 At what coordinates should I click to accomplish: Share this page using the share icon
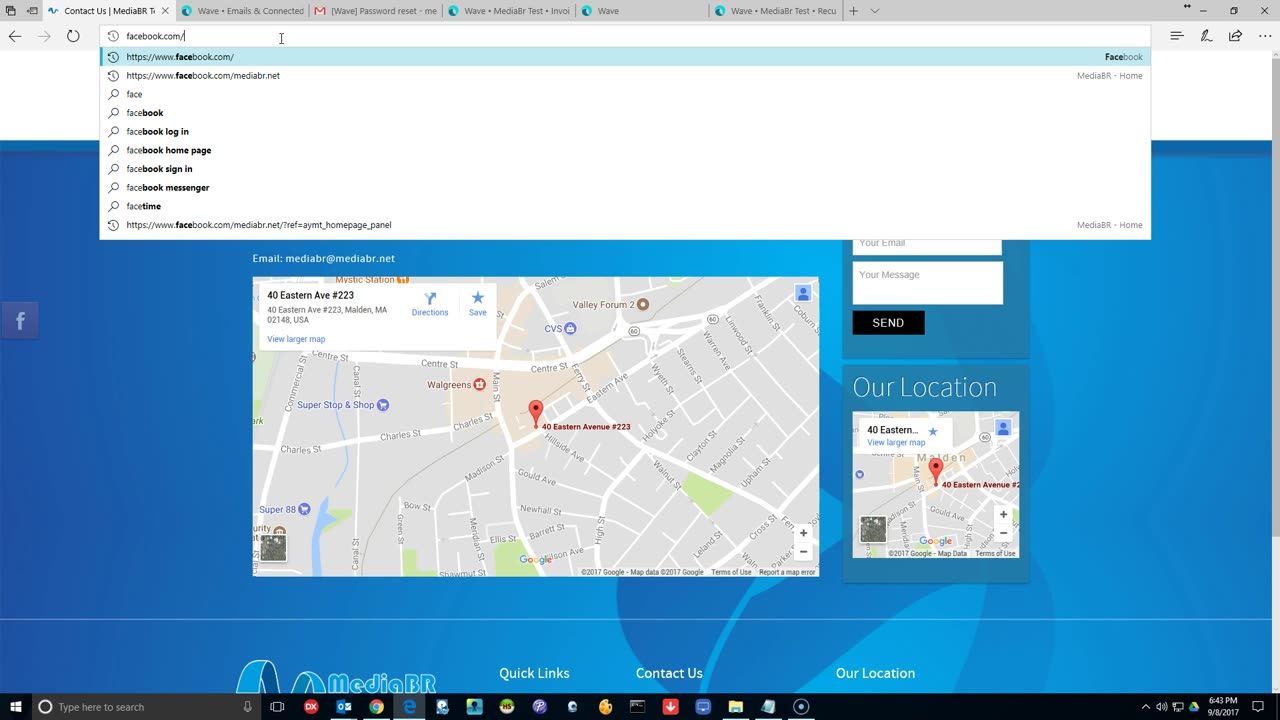coord(1235,36)
